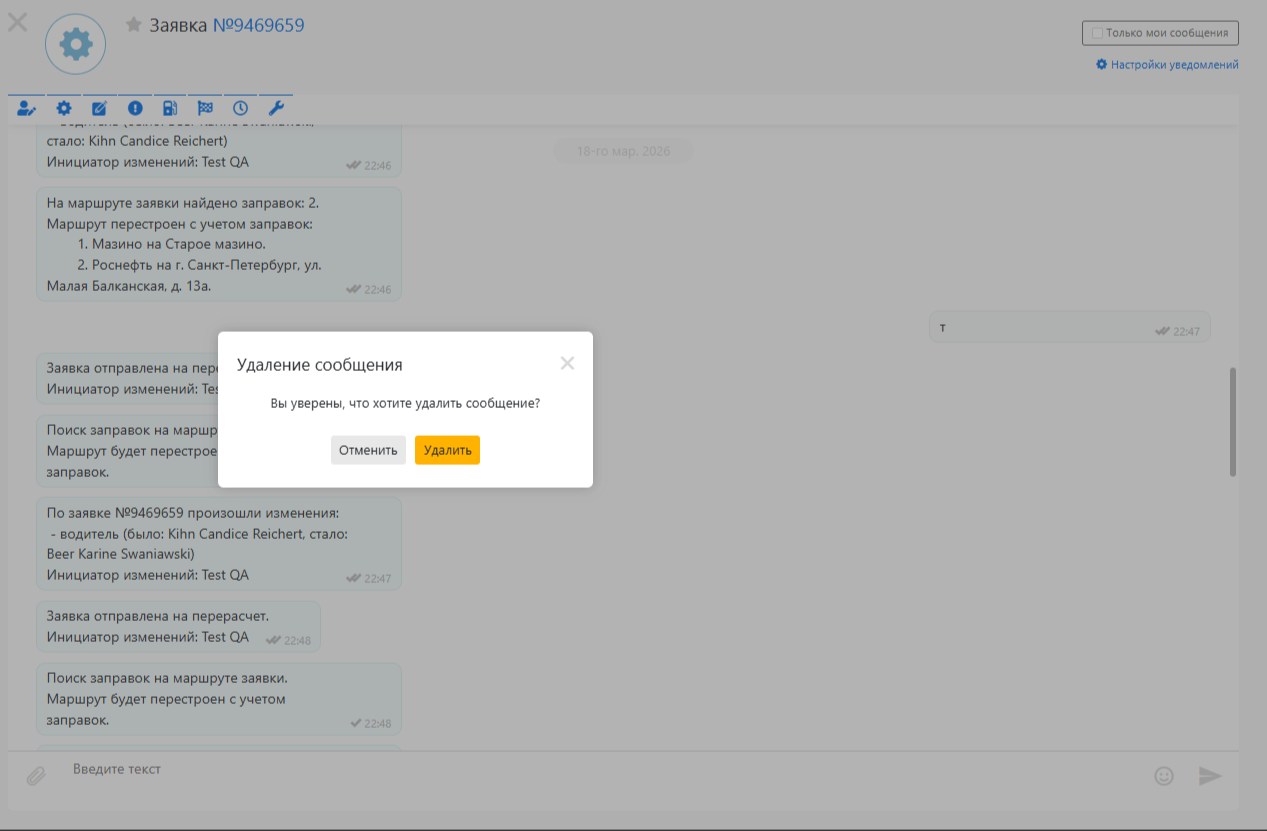Confirm deletion with the 'Удалить' button

pyautogui.click(x=447, y=450)
